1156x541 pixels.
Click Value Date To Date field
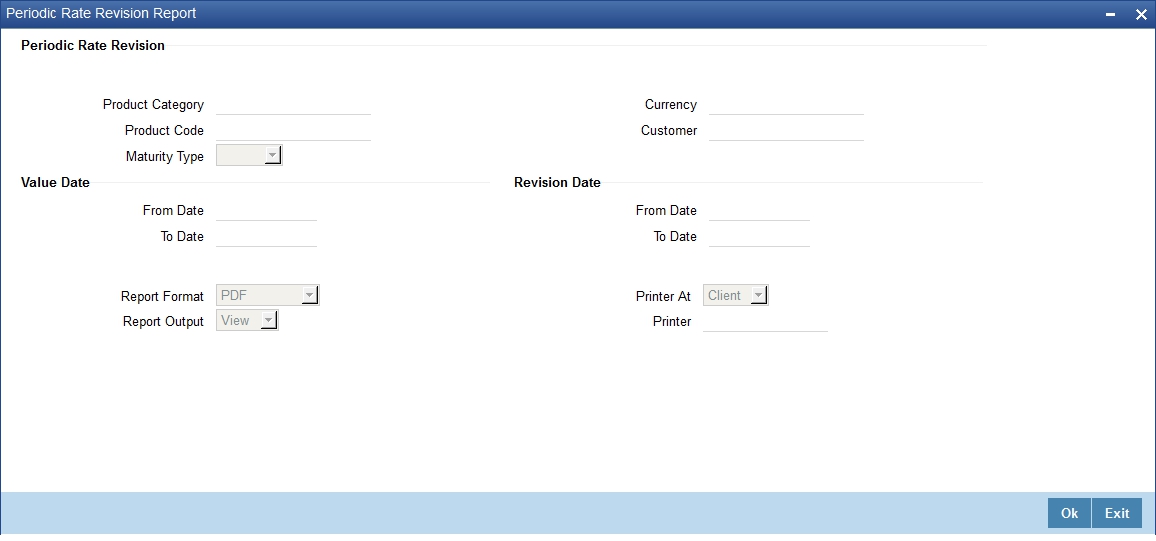pyautogui.click(x=266, y=237)
